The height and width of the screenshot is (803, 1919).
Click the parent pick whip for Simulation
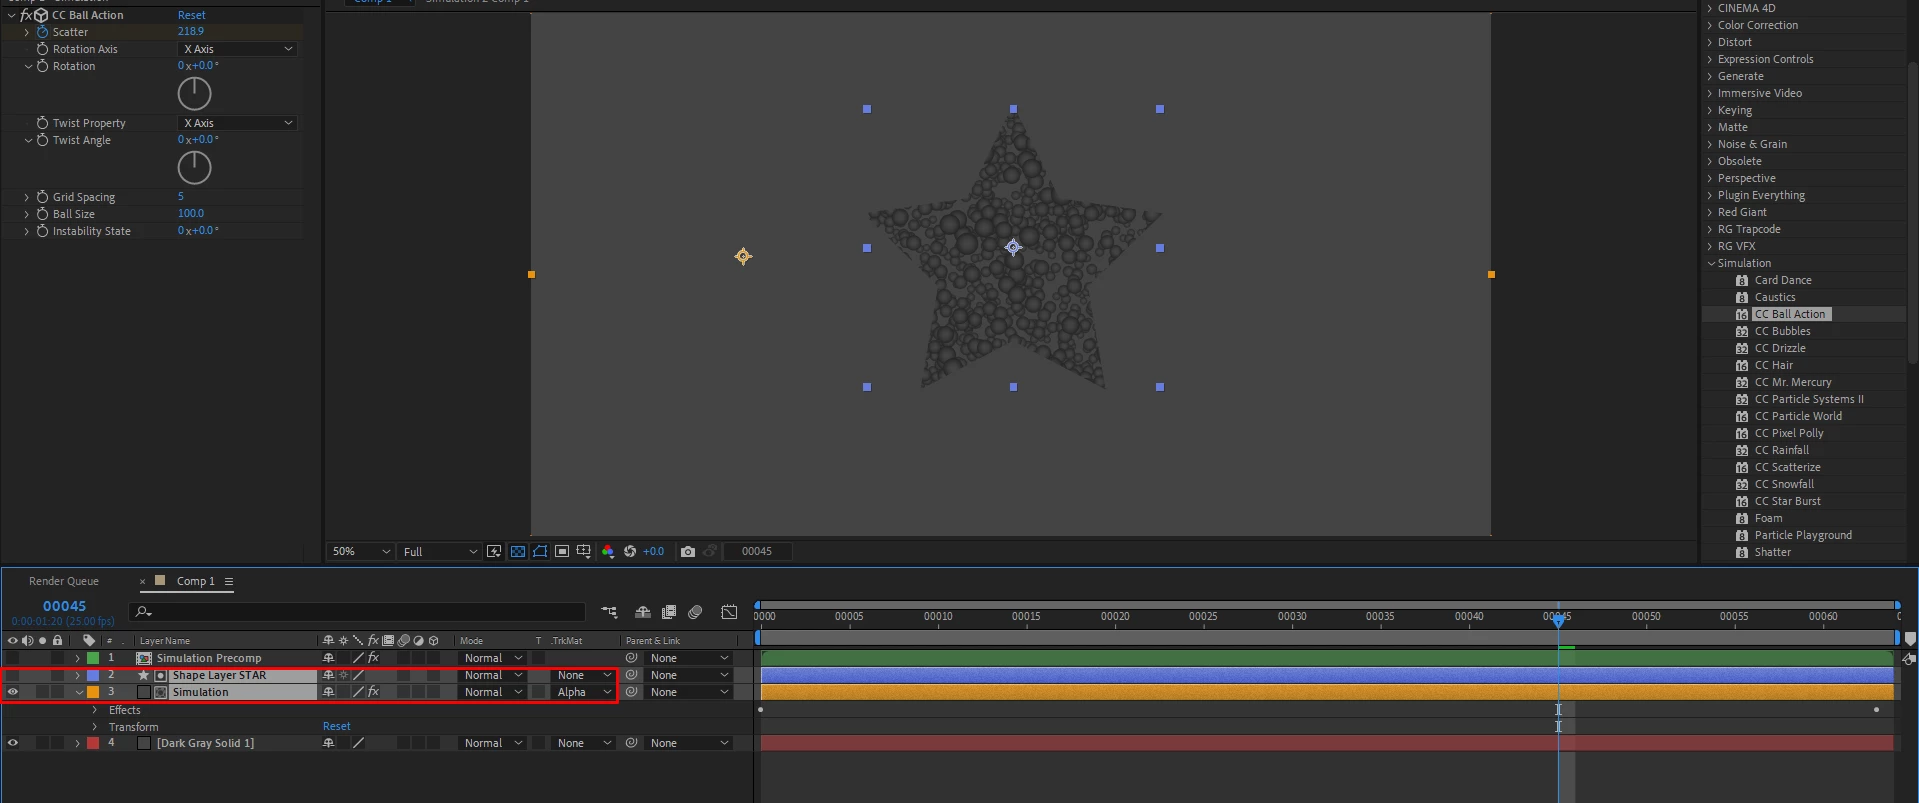tap(631, 692)
